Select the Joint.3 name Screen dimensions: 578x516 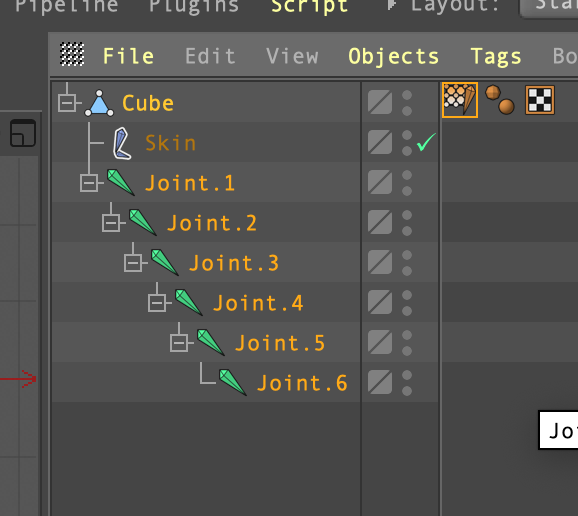pos(234,263)
